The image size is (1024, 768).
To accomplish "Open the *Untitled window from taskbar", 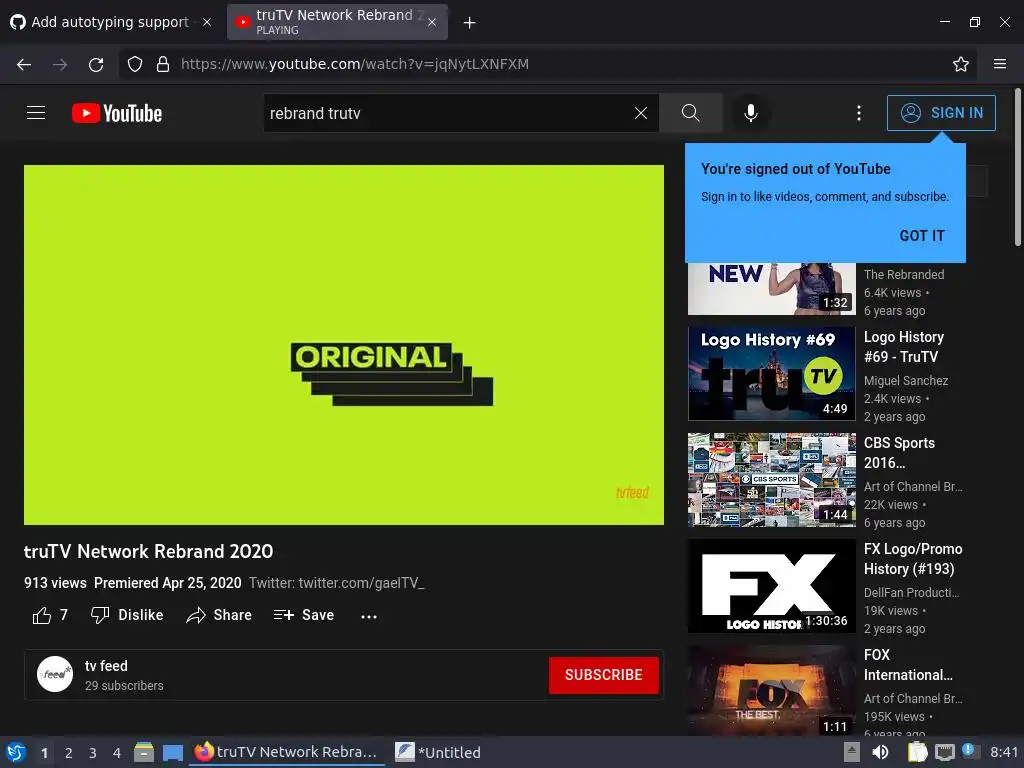I will point(439,752).
